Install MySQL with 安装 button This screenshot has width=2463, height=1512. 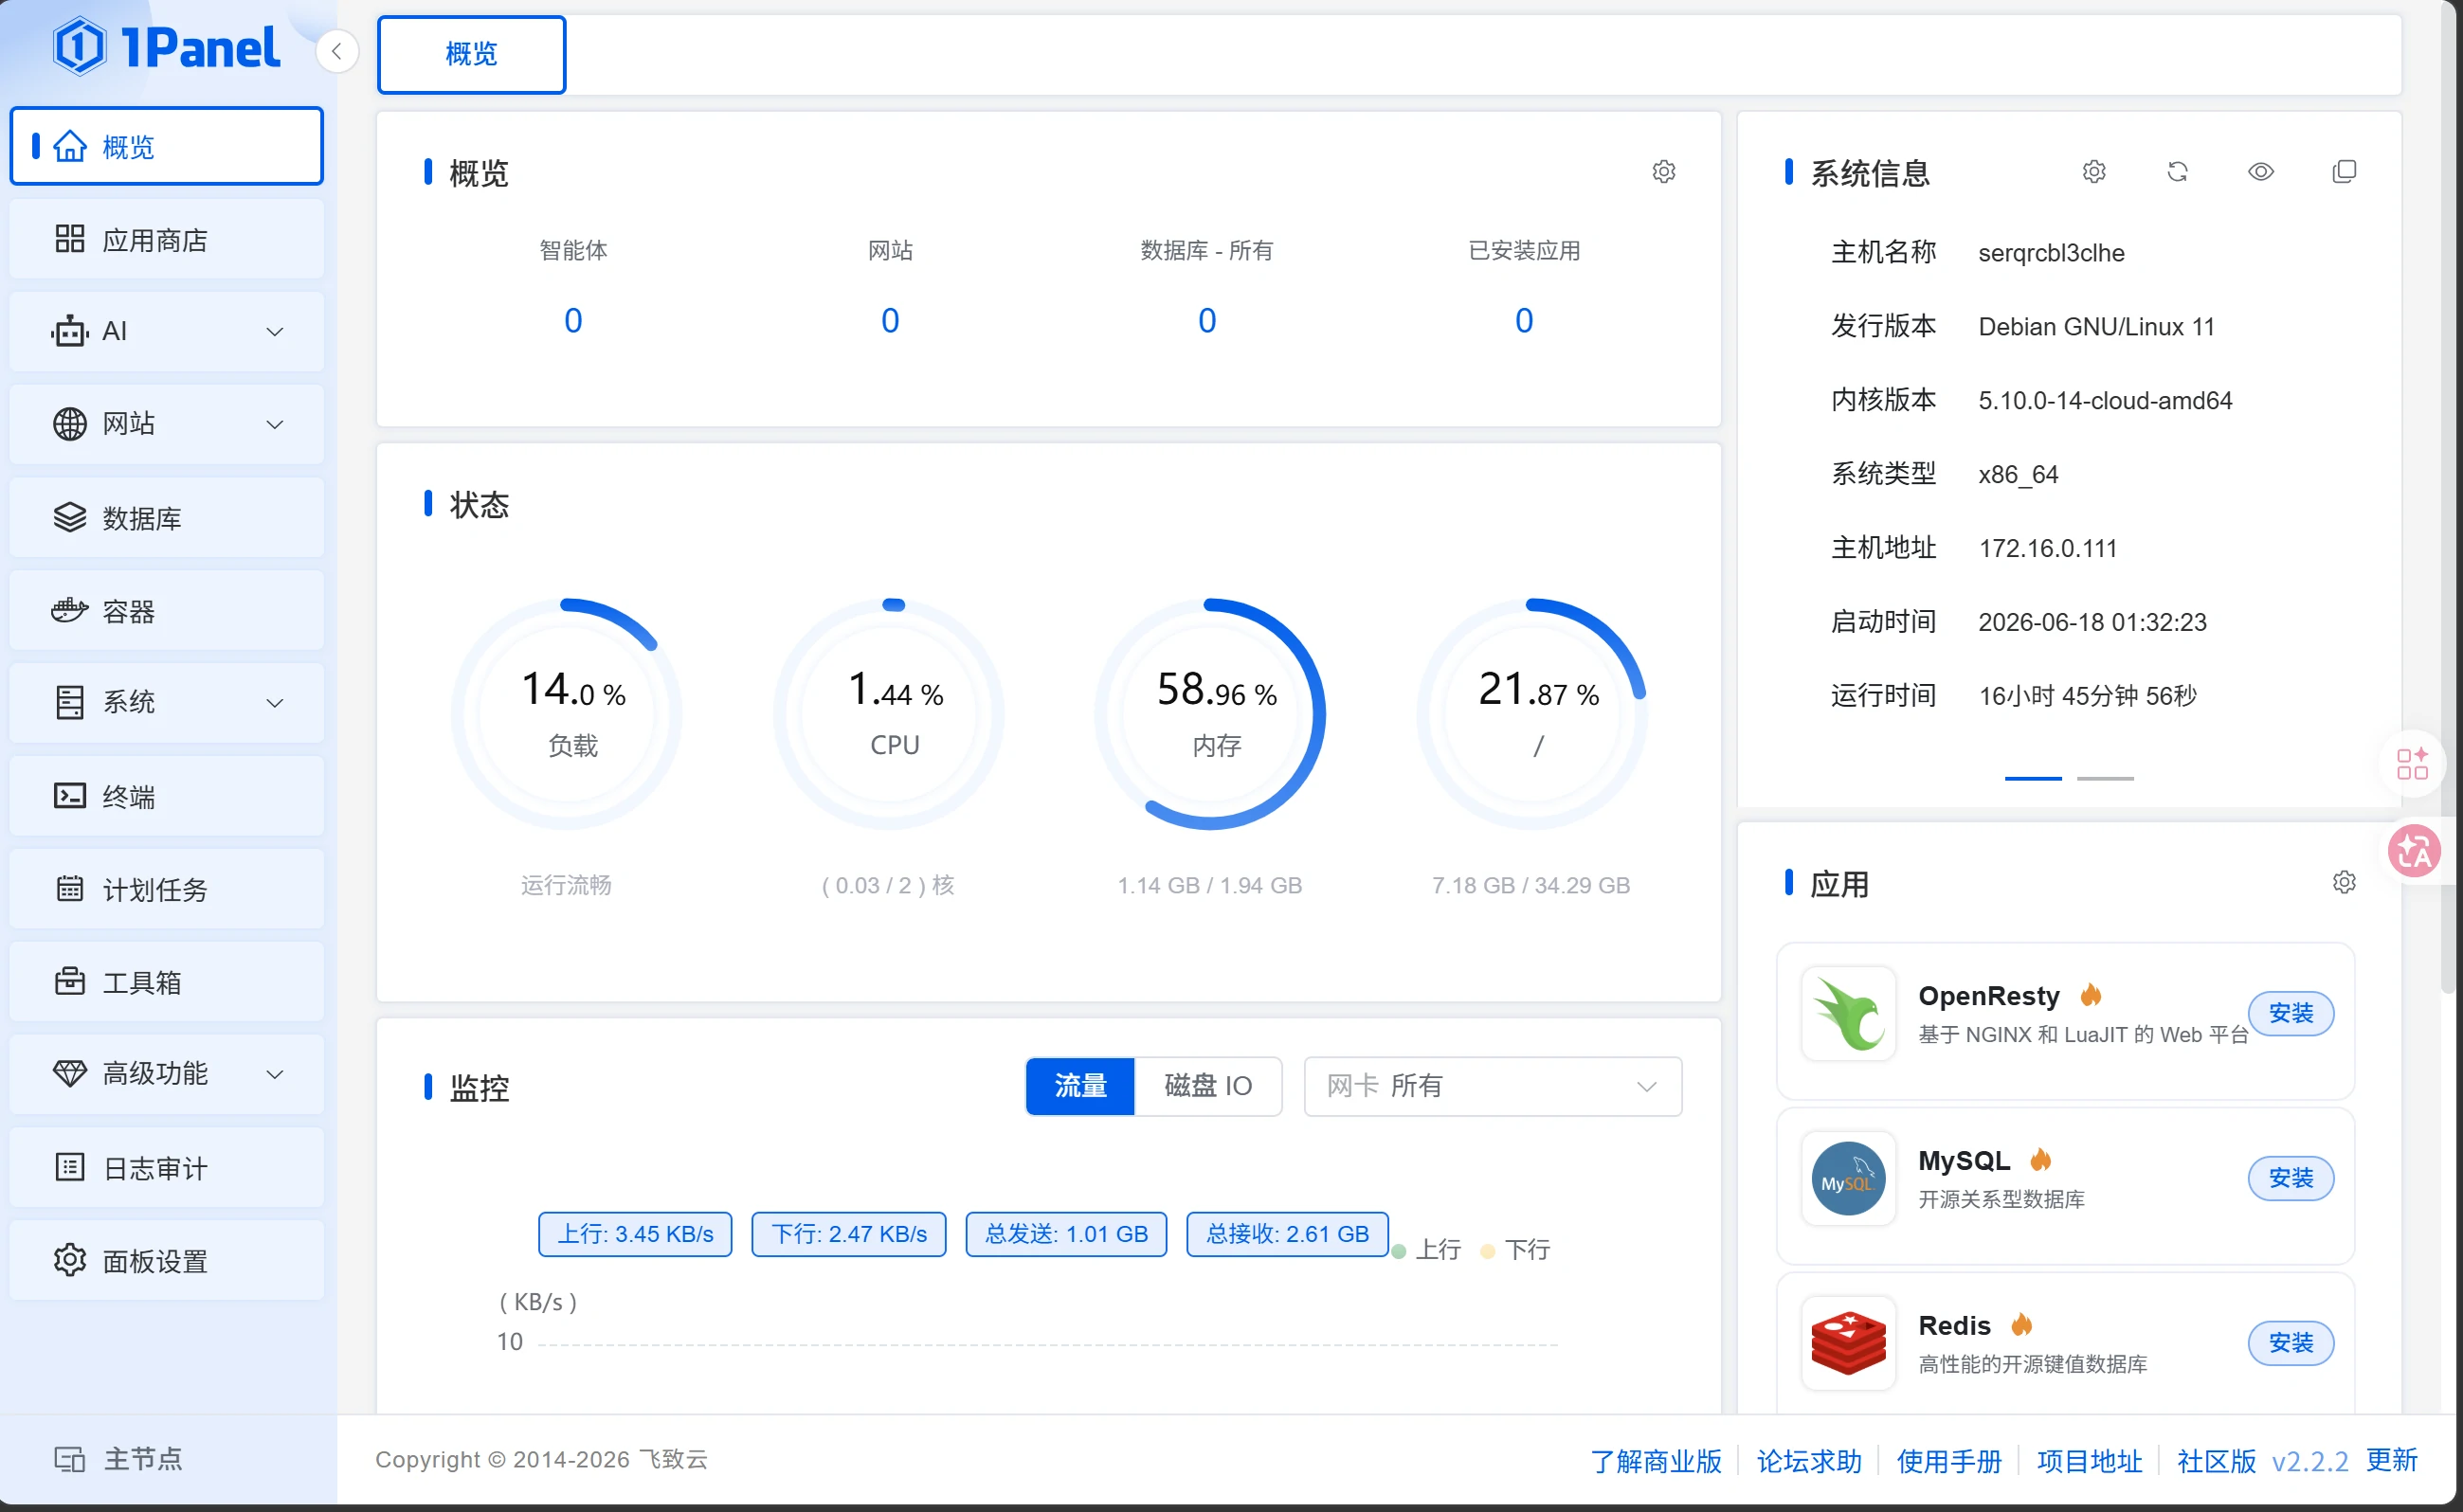click(x=2290, y=1178)
